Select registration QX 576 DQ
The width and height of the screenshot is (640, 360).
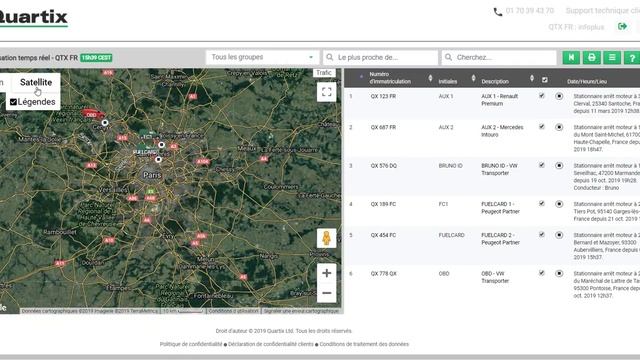point(383,166)
